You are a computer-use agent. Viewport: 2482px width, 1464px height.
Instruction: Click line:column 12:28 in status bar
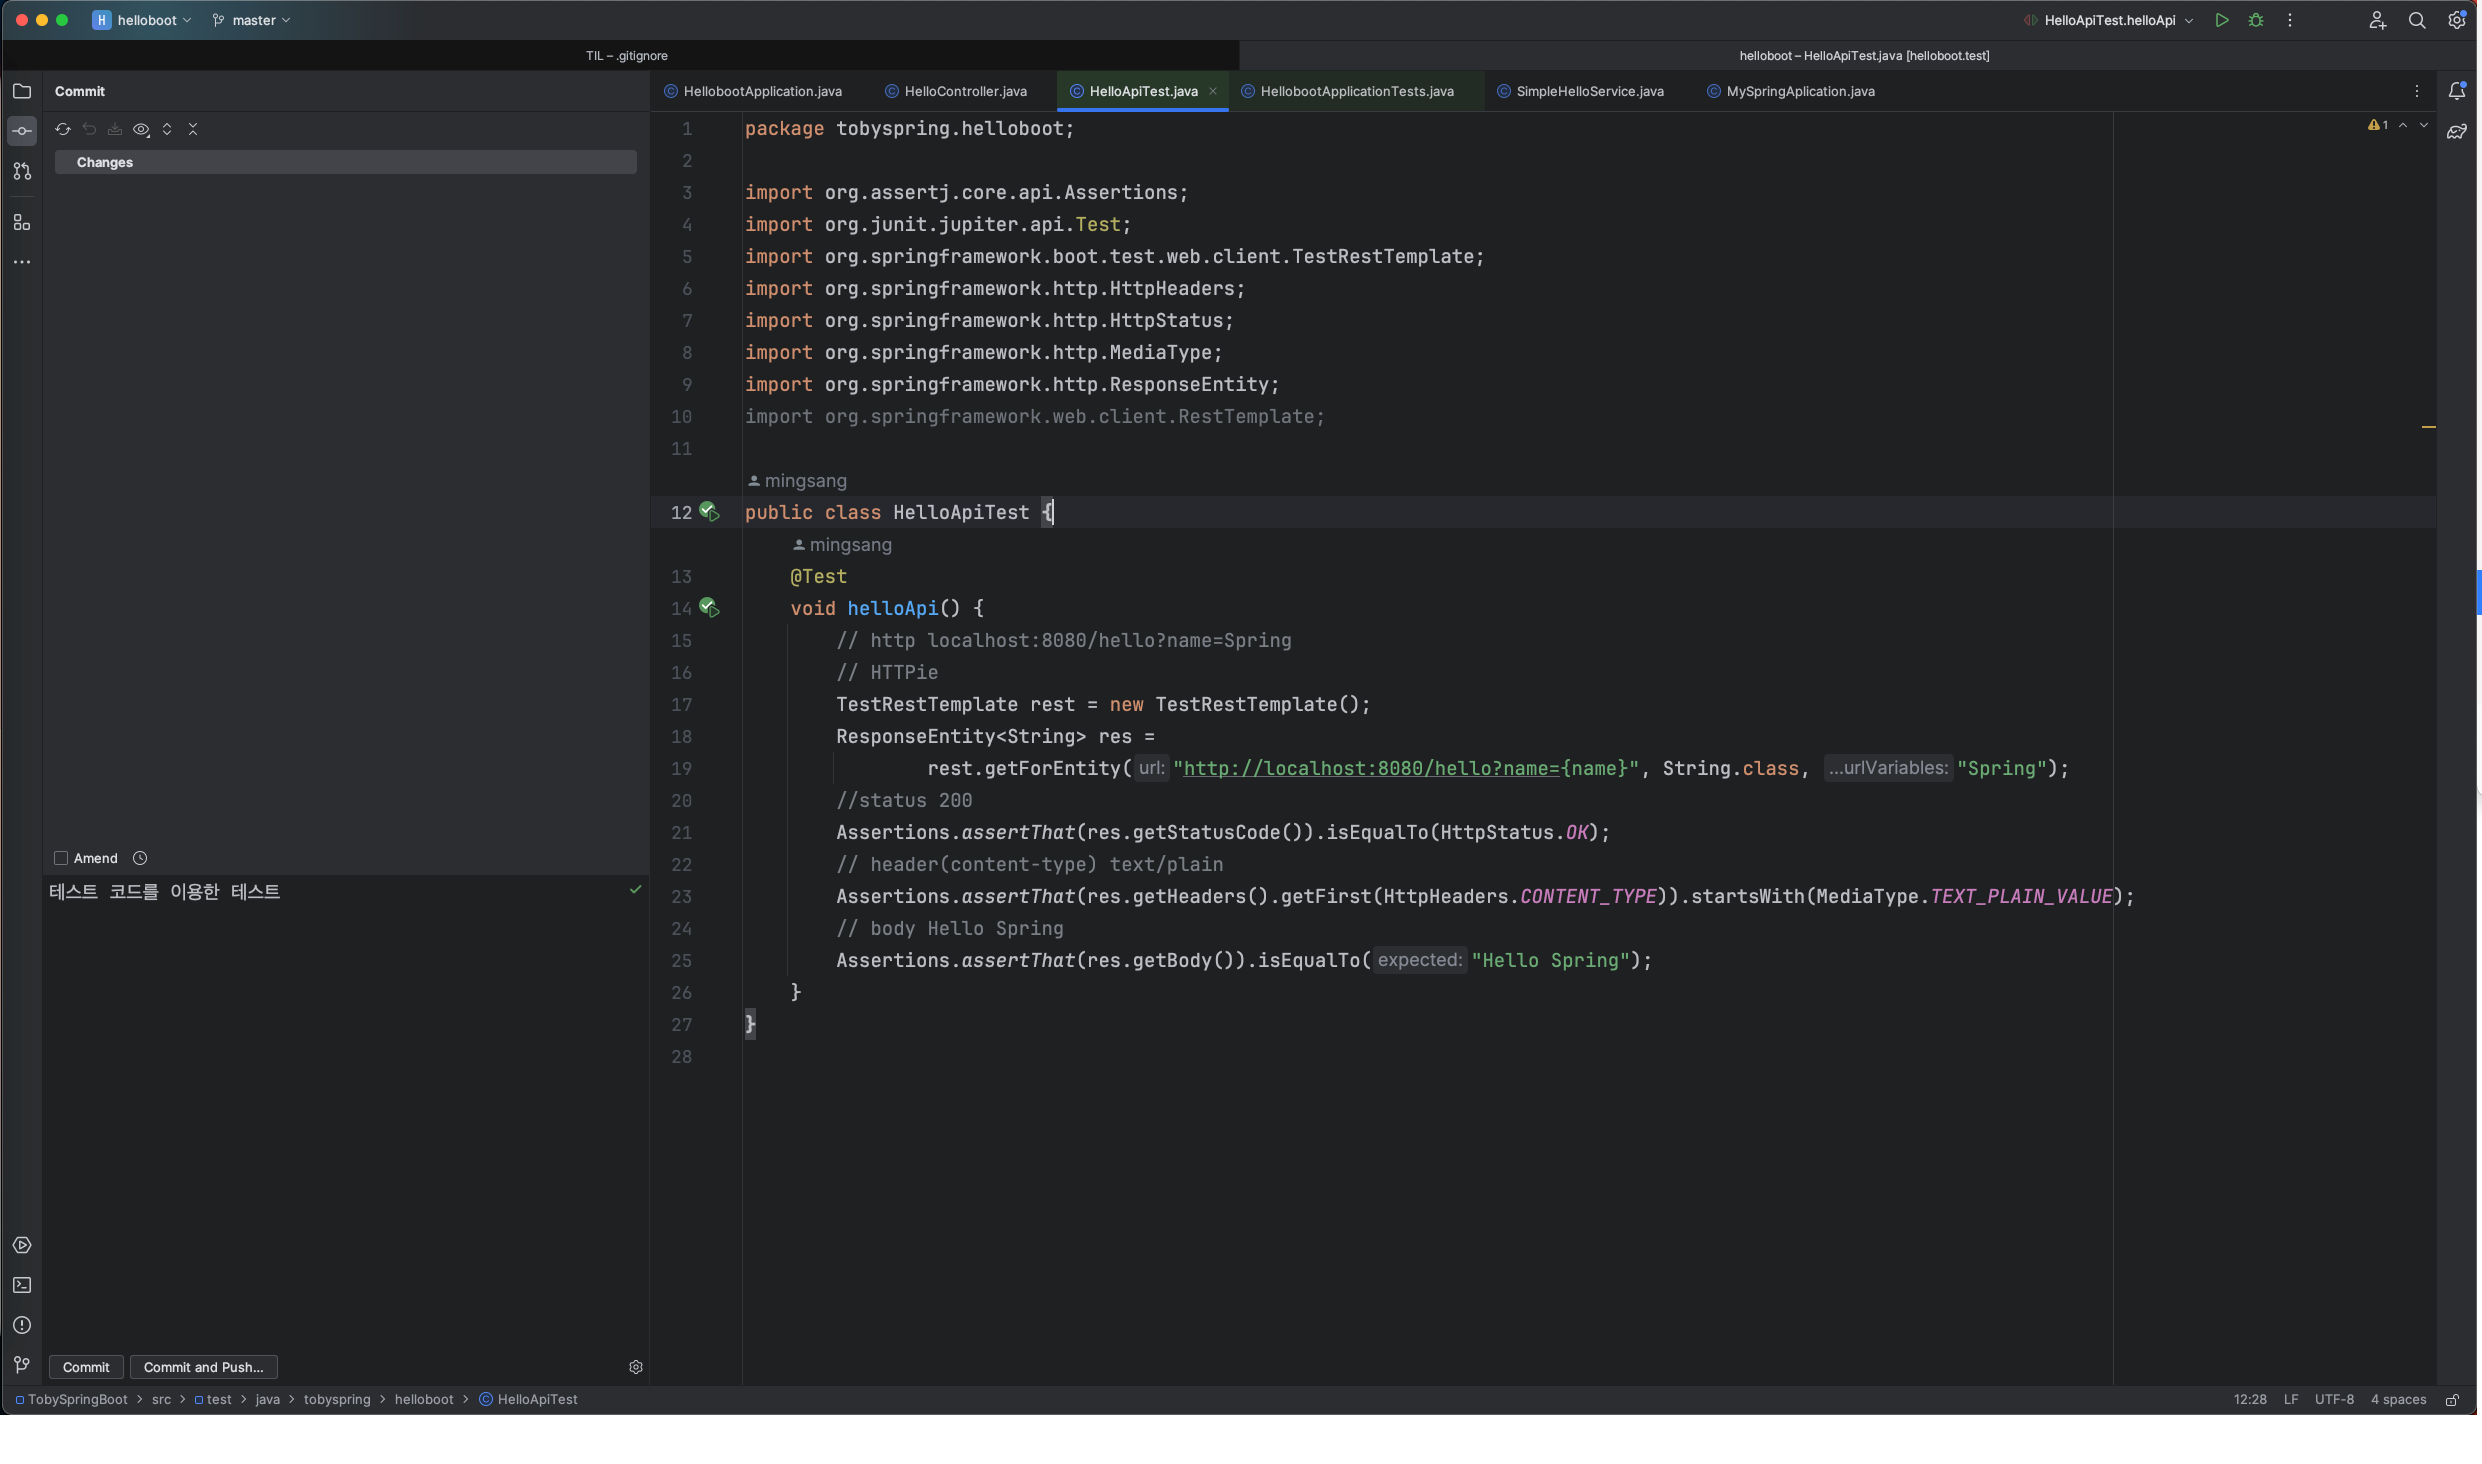(2250, 1399)
